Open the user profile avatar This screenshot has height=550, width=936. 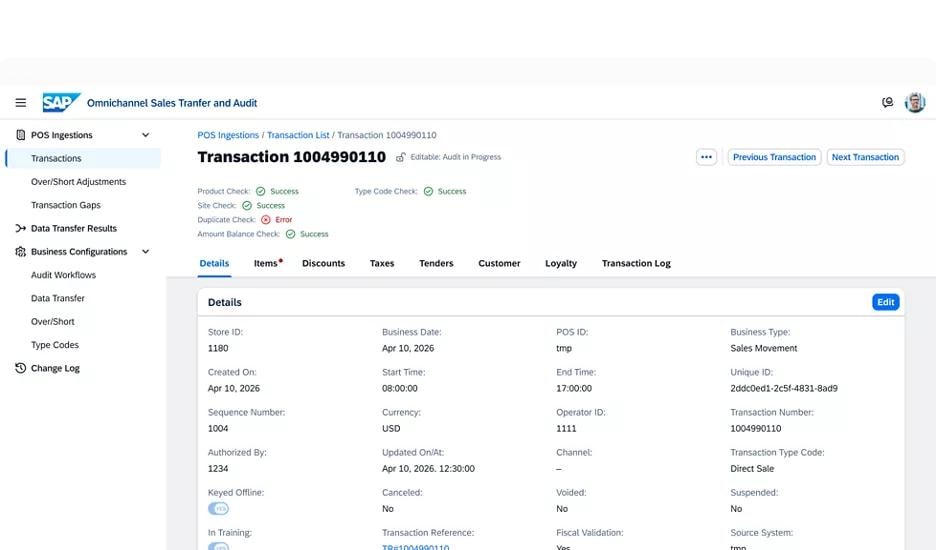915,103
